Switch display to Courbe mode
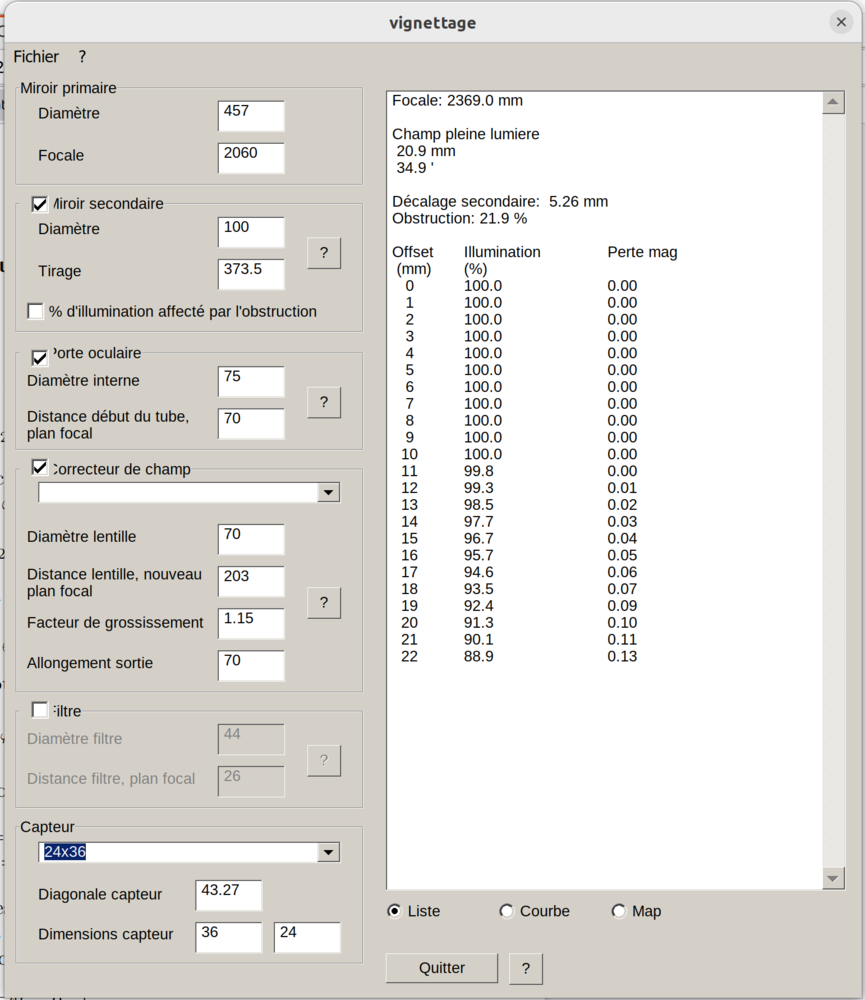865x1000 pixels. click(508, 911)
